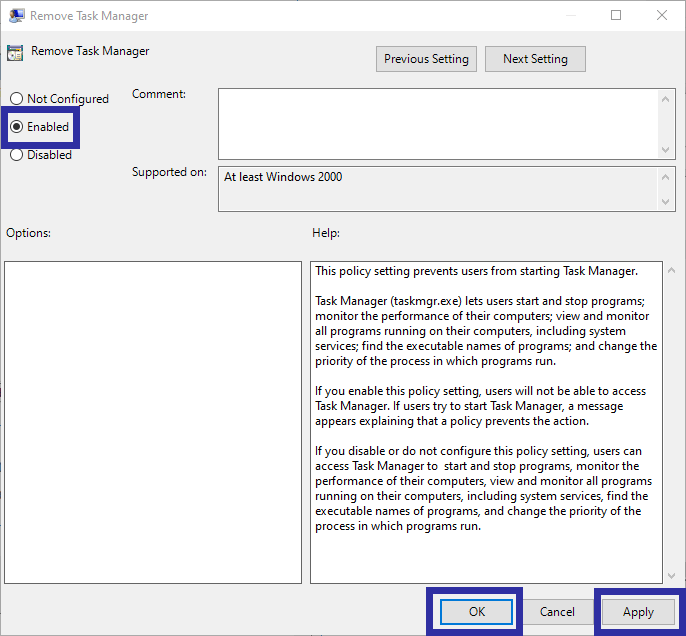Confirm with the OK button
Image resolution: width=686 pixels, height=636 pixels.
pos(476,612)
